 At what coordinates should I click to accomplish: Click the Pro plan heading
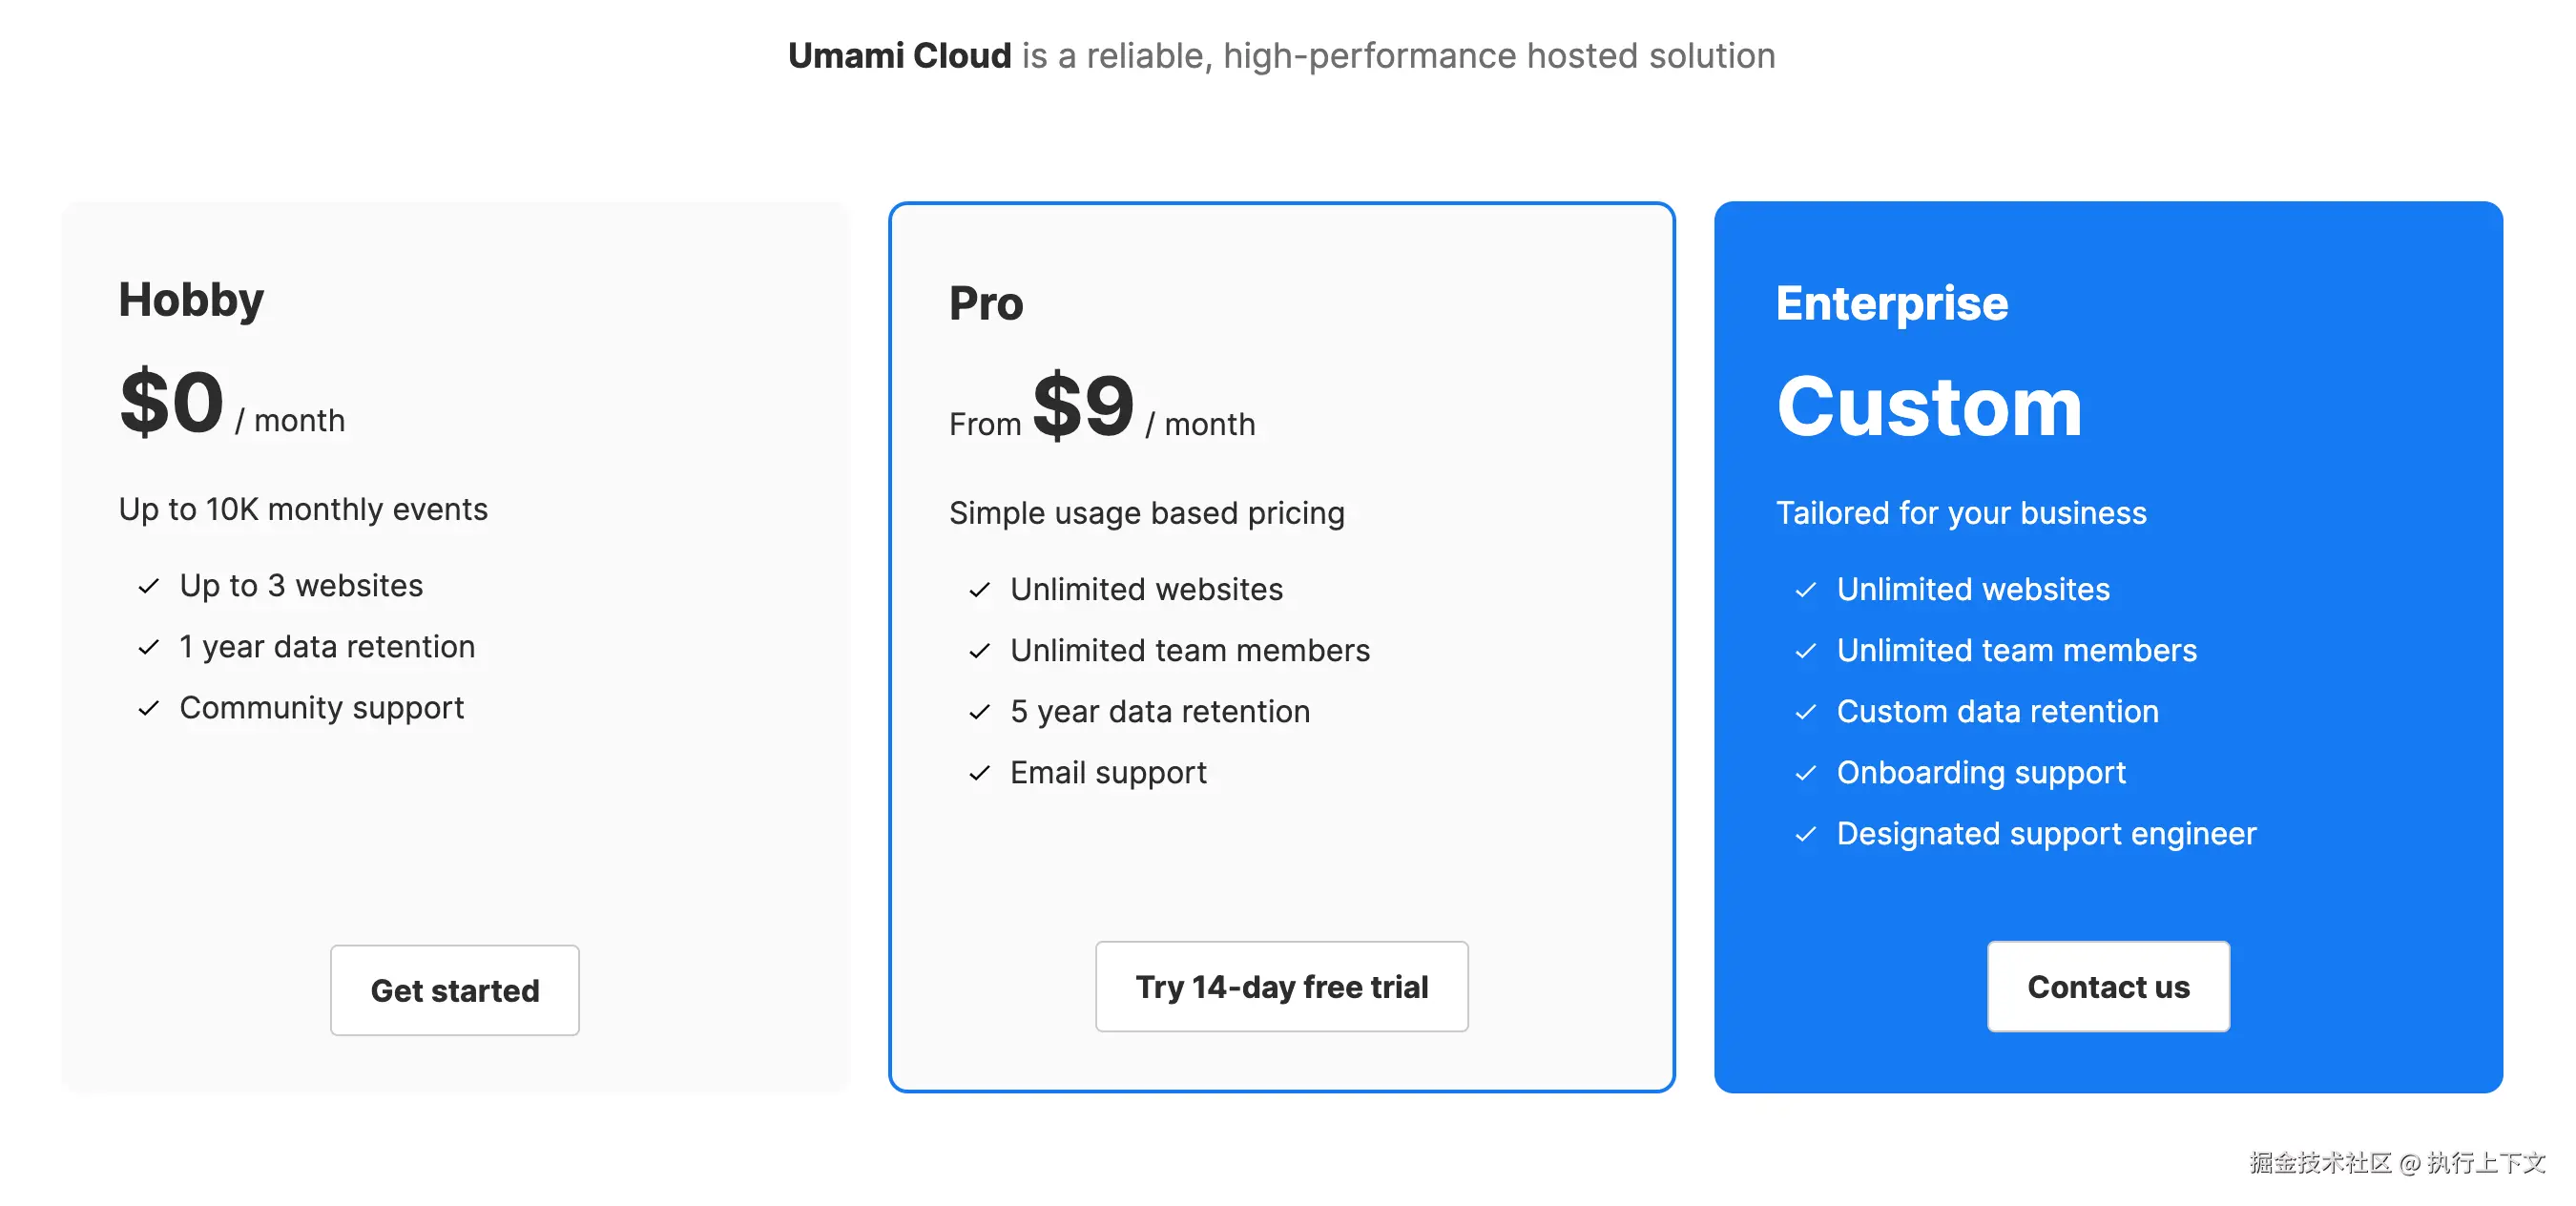click(x=986, y=304)
